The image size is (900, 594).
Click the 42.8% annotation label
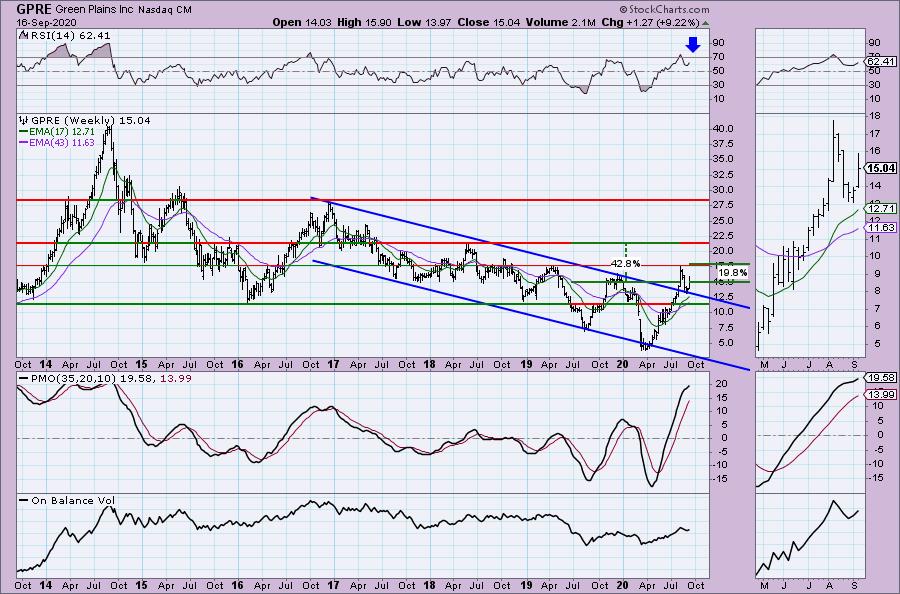pos(625,263)
